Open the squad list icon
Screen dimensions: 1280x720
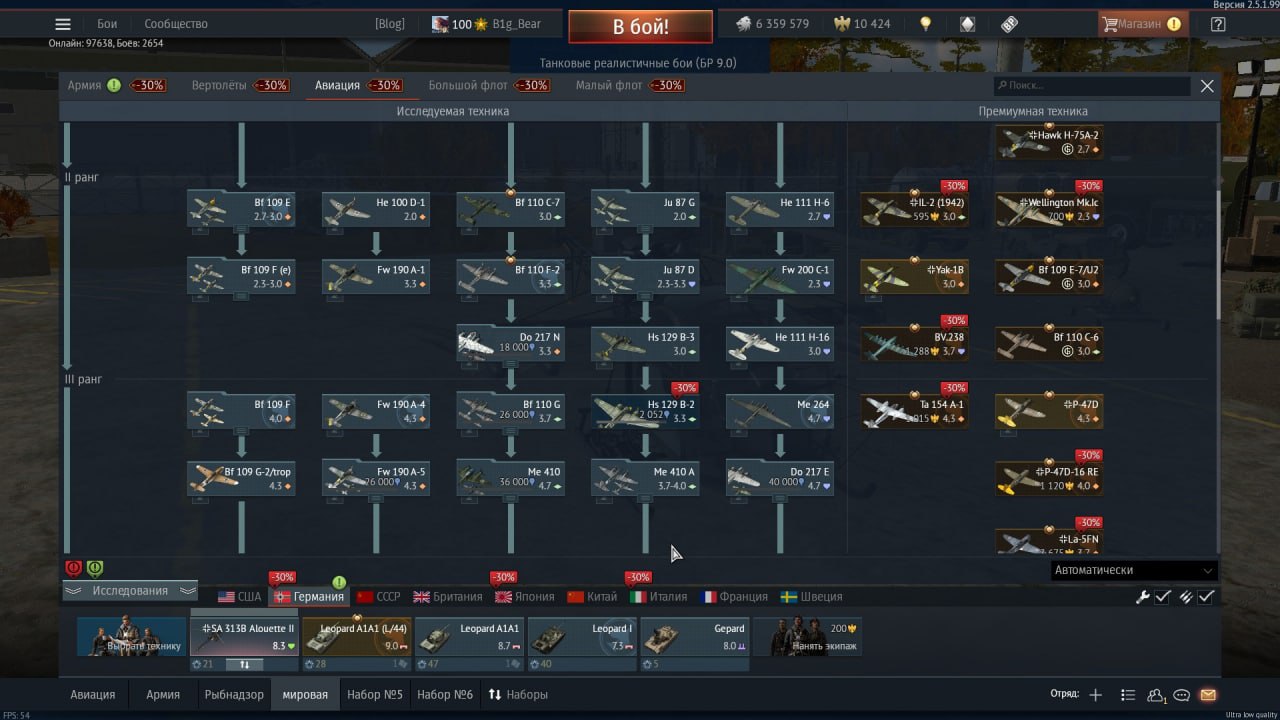(x=1128, y=695)
